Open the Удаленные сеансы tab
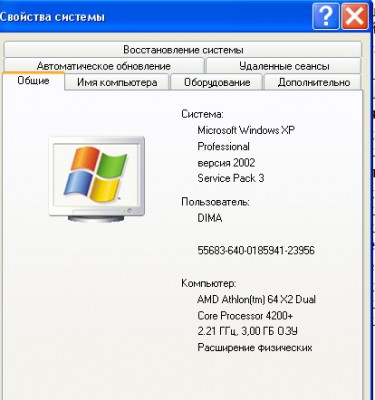 click(x=284, y=66)
